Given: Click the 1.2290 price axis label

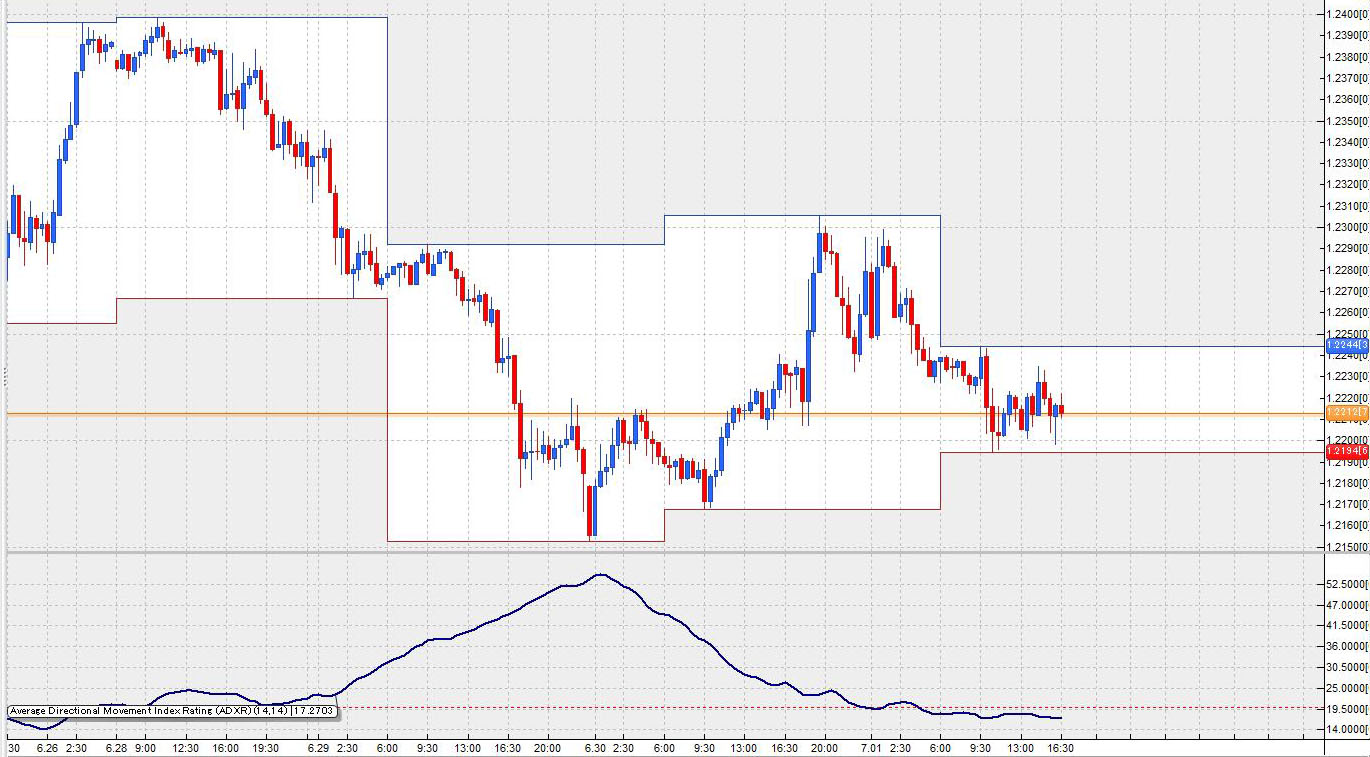Looking at the screenshot, I should 1348,248.
